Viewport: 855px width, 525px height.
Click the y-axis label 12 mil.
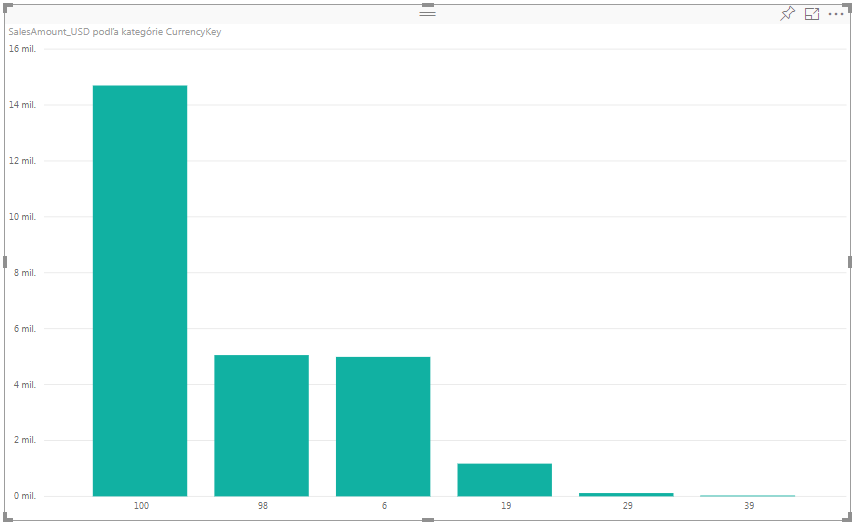pyautogui.click(x=22, y=161)
